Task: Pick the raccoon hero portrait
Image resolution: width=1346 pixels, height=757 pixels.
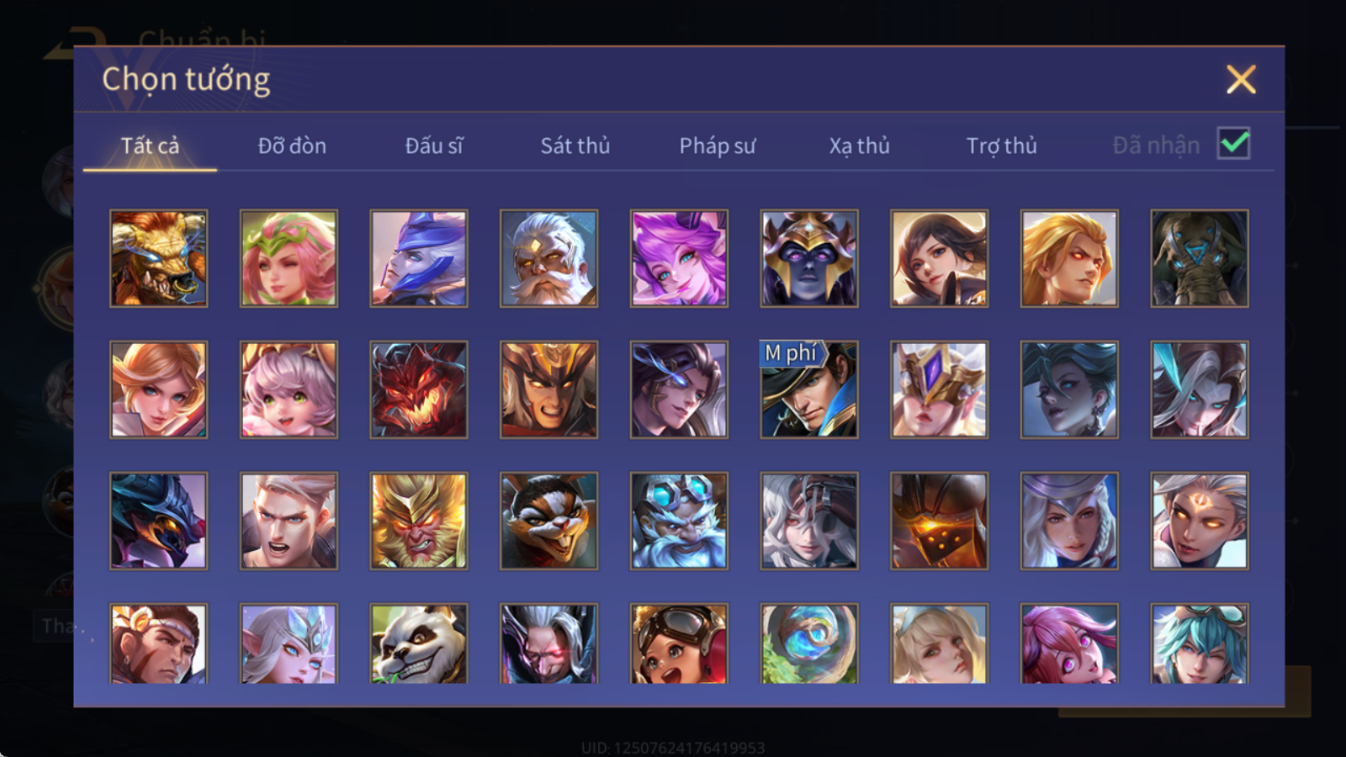Action: point(549,520)
